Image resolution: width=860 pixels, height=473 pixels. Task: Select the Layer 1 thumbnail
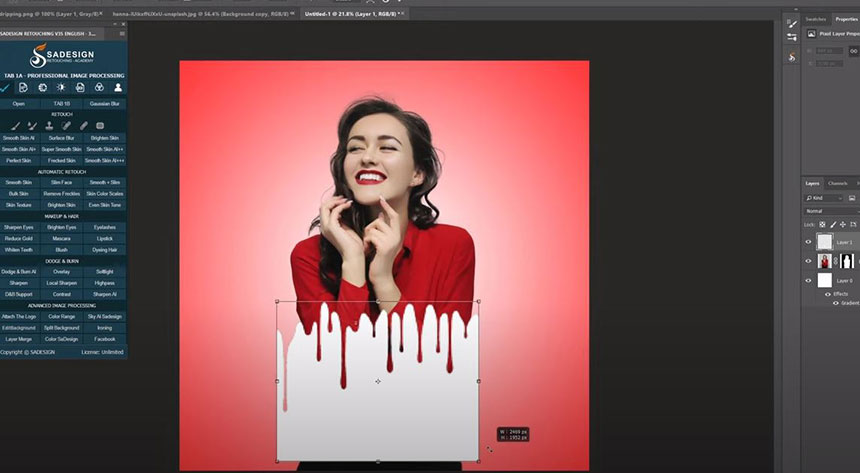pyautogui.click(x=824, y=241)
